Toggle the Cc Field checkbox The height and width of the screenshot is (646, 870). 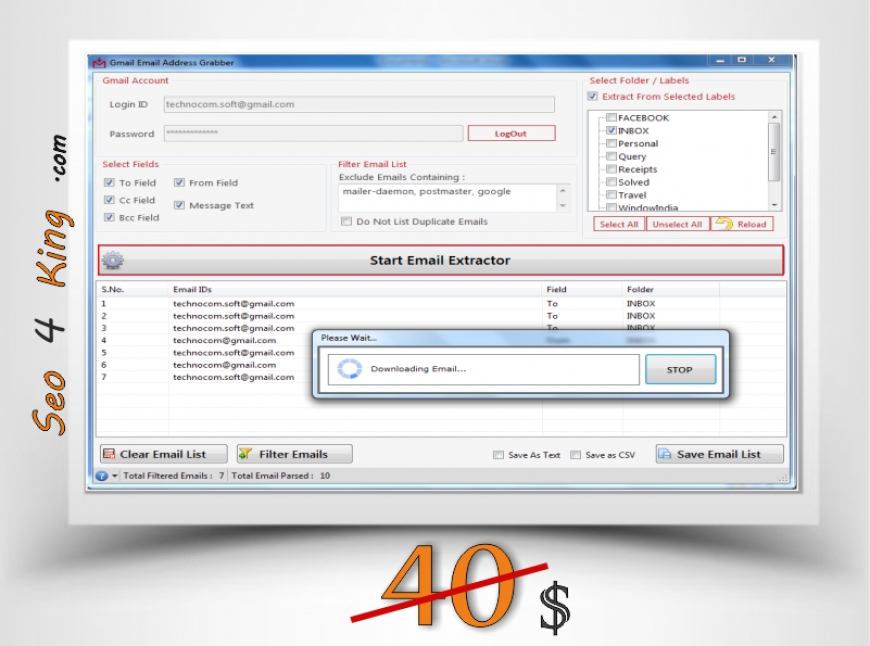[x=109, y=200]
